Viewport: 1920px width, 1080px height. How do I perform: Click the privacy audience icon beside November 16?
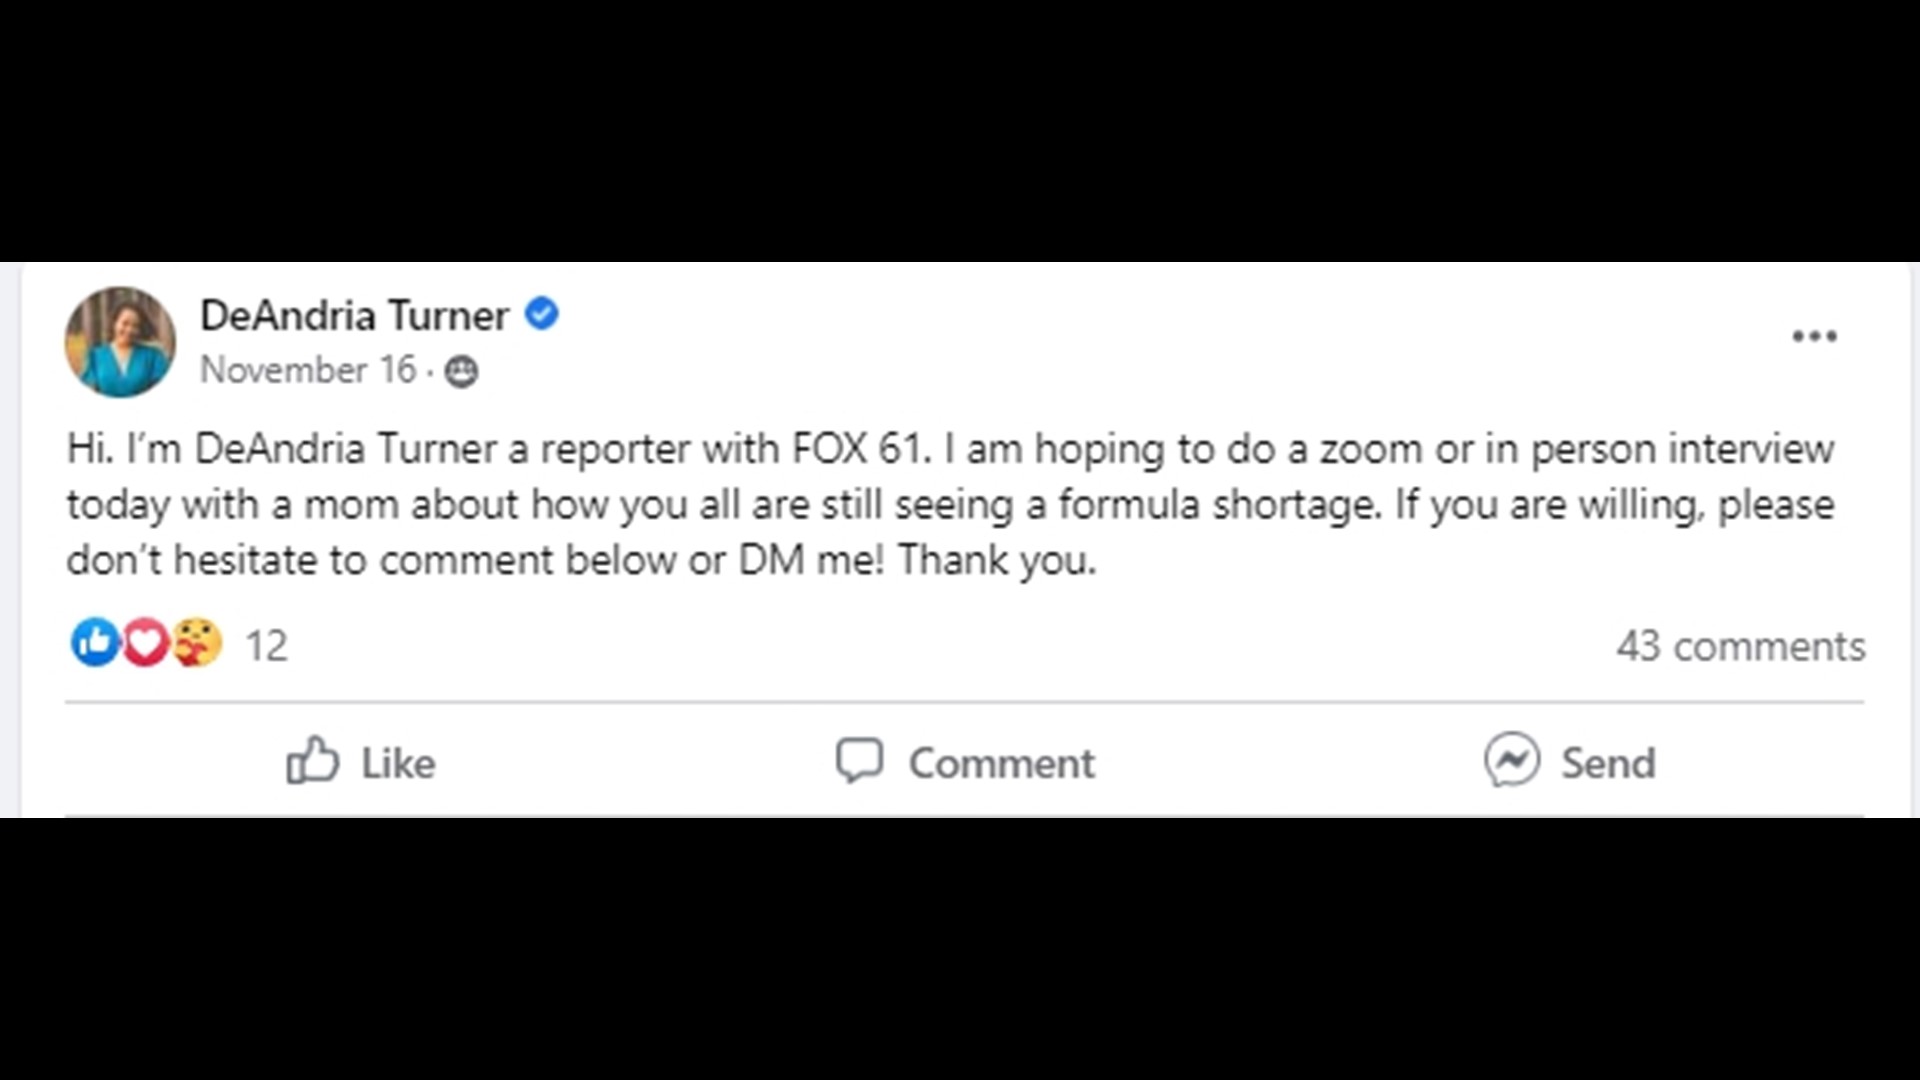coord(462,372)
